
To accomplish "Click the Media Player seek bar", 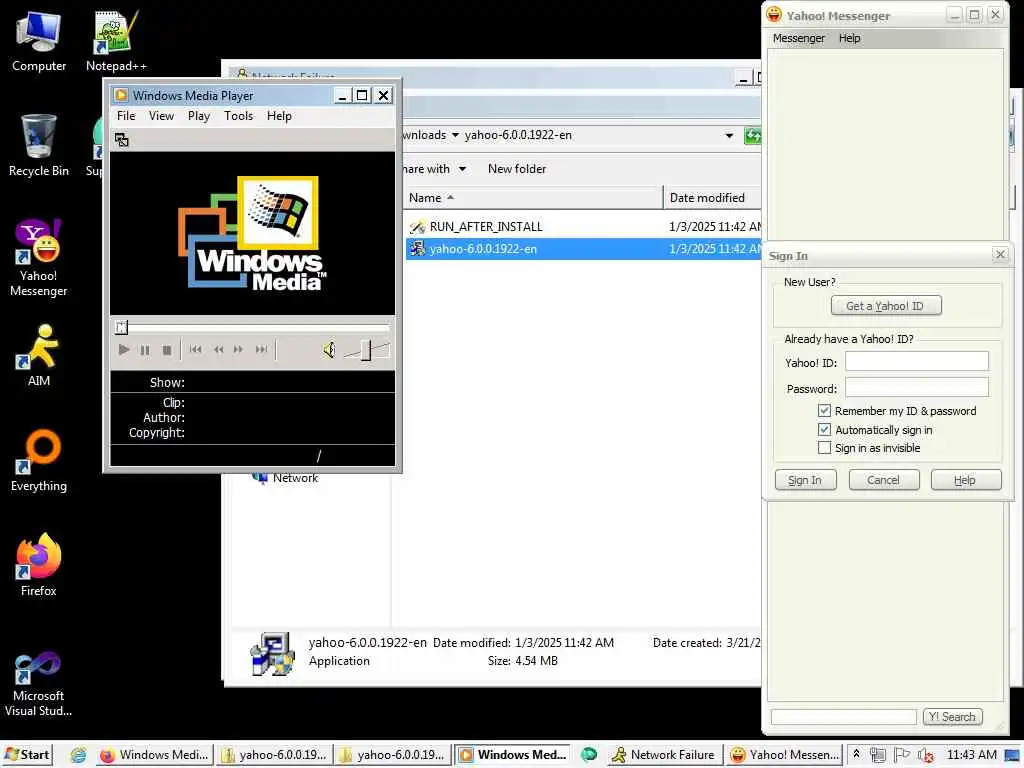I will (x=253, y=327).
